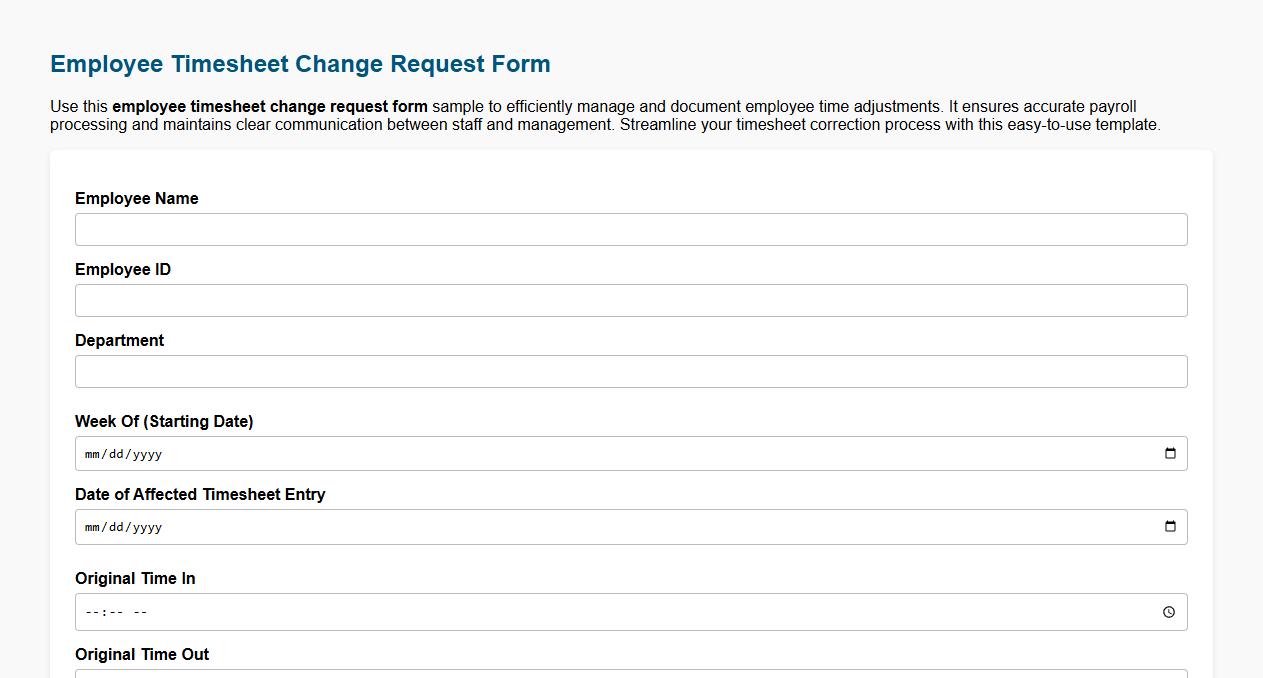Screen dimensions: 1263x678
Task: Select the month segment of Week Of date
Action: (92, 453)
